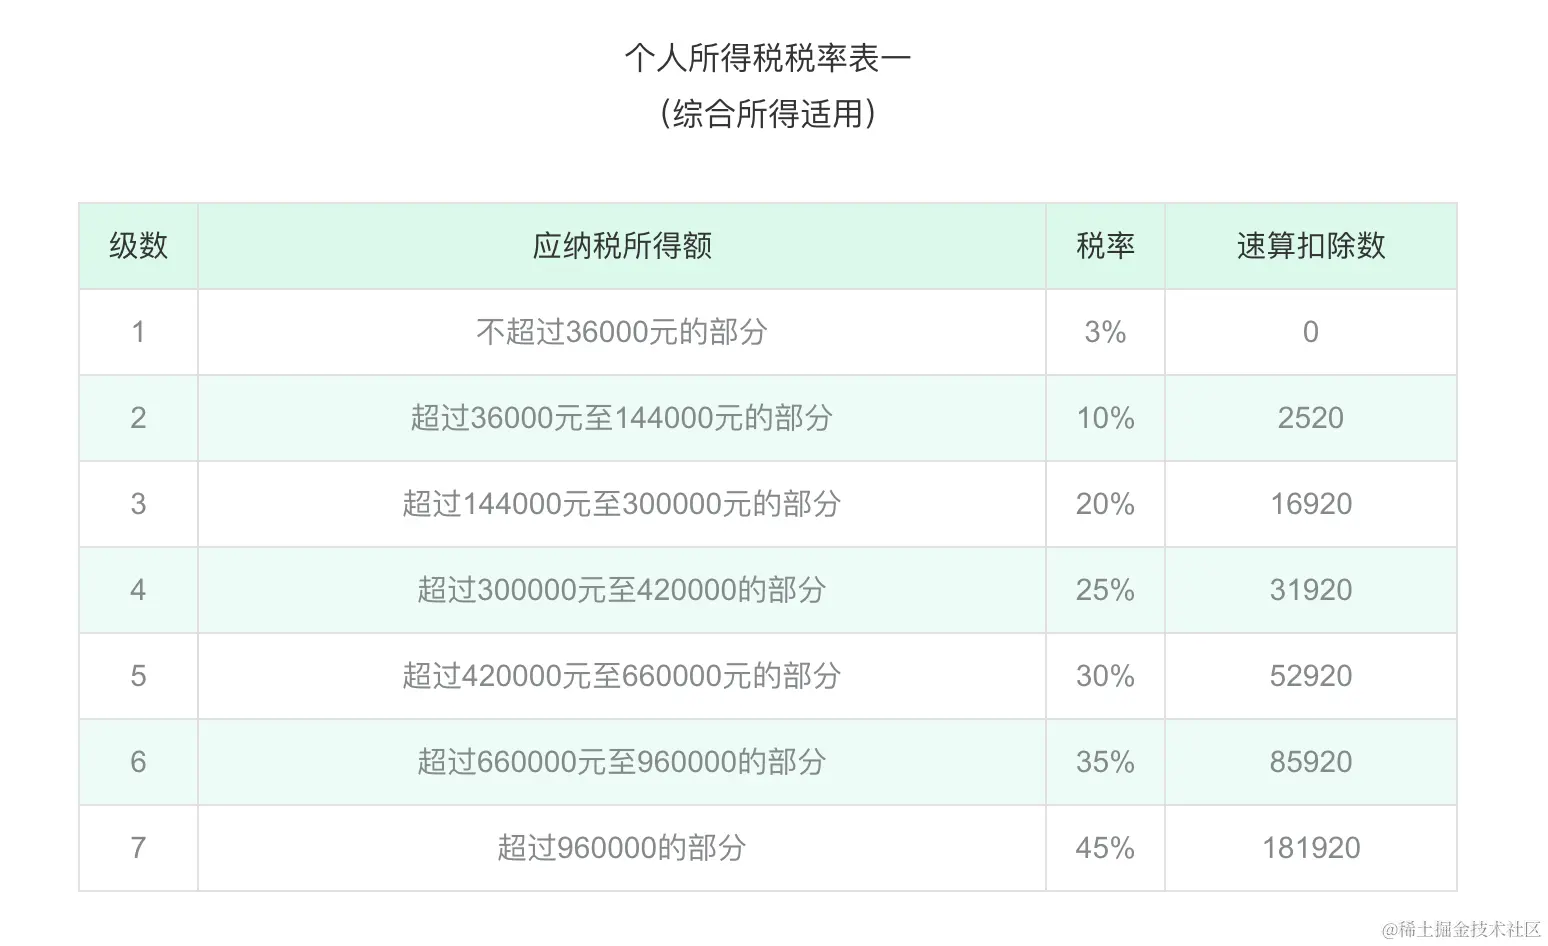1548x946 pixels.
Task: Select the 应纳税所得额 header cell
Action: [622, 246]
